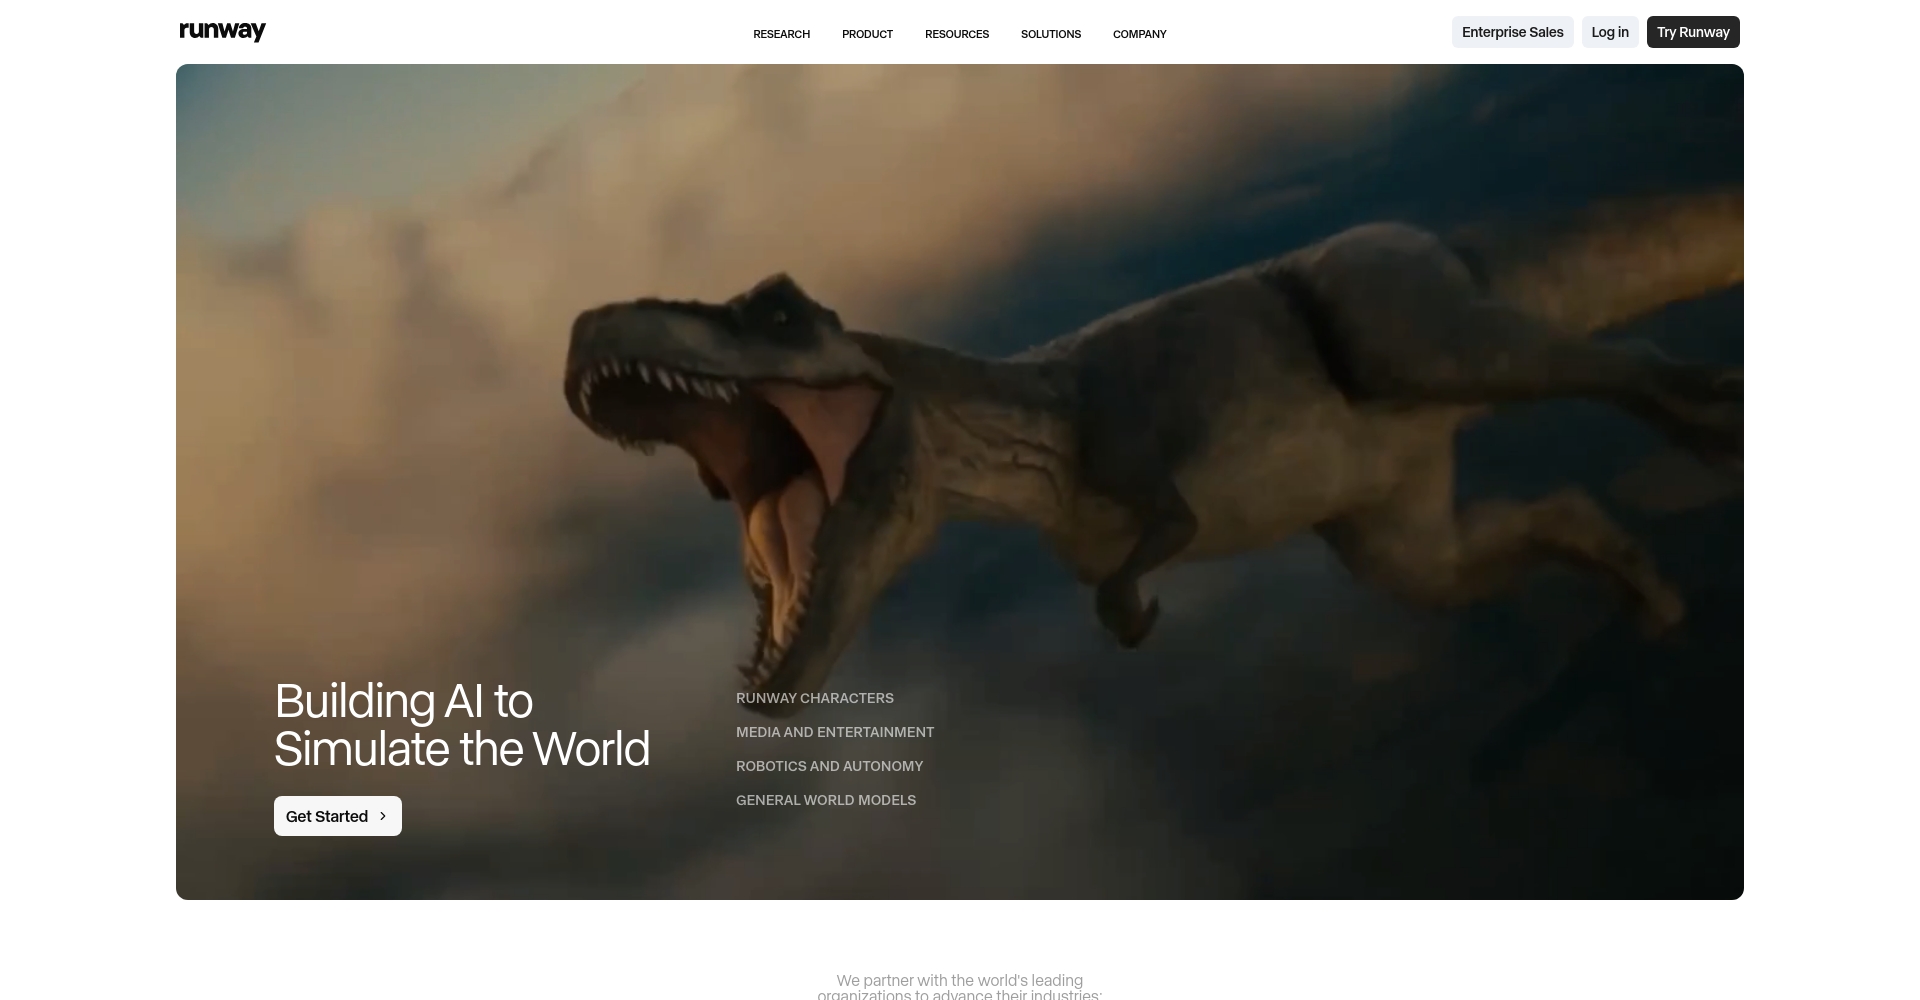The height and width of the screenshot is (1000, 1920).
Task: Select Media and Entertainment
Action: (x=834, y=732)
